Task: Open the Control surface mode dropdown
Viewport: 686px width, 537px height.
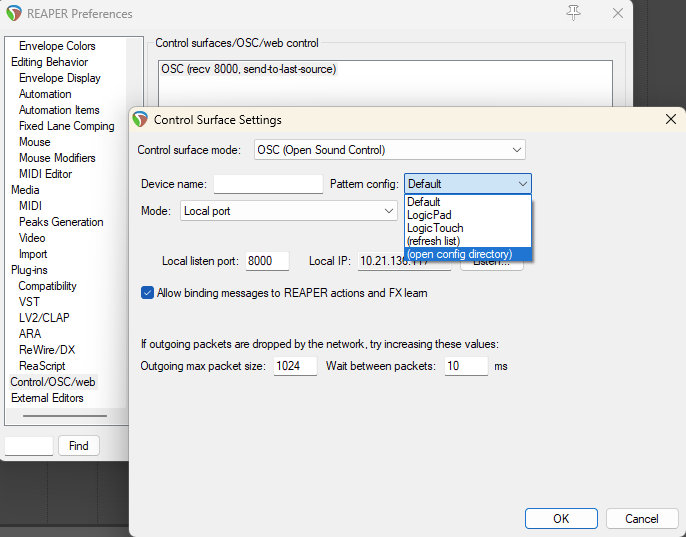Action: 389,150
